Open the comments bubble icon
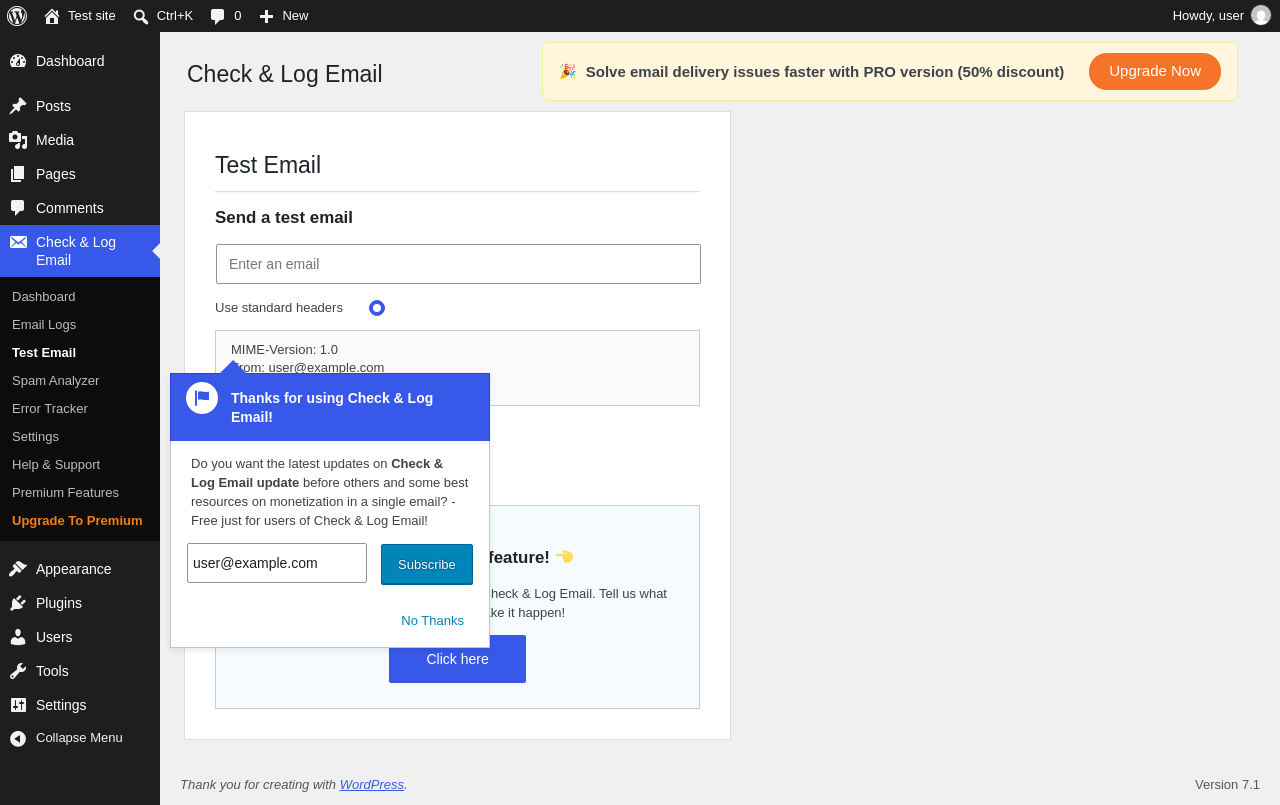 coord(217,16)
